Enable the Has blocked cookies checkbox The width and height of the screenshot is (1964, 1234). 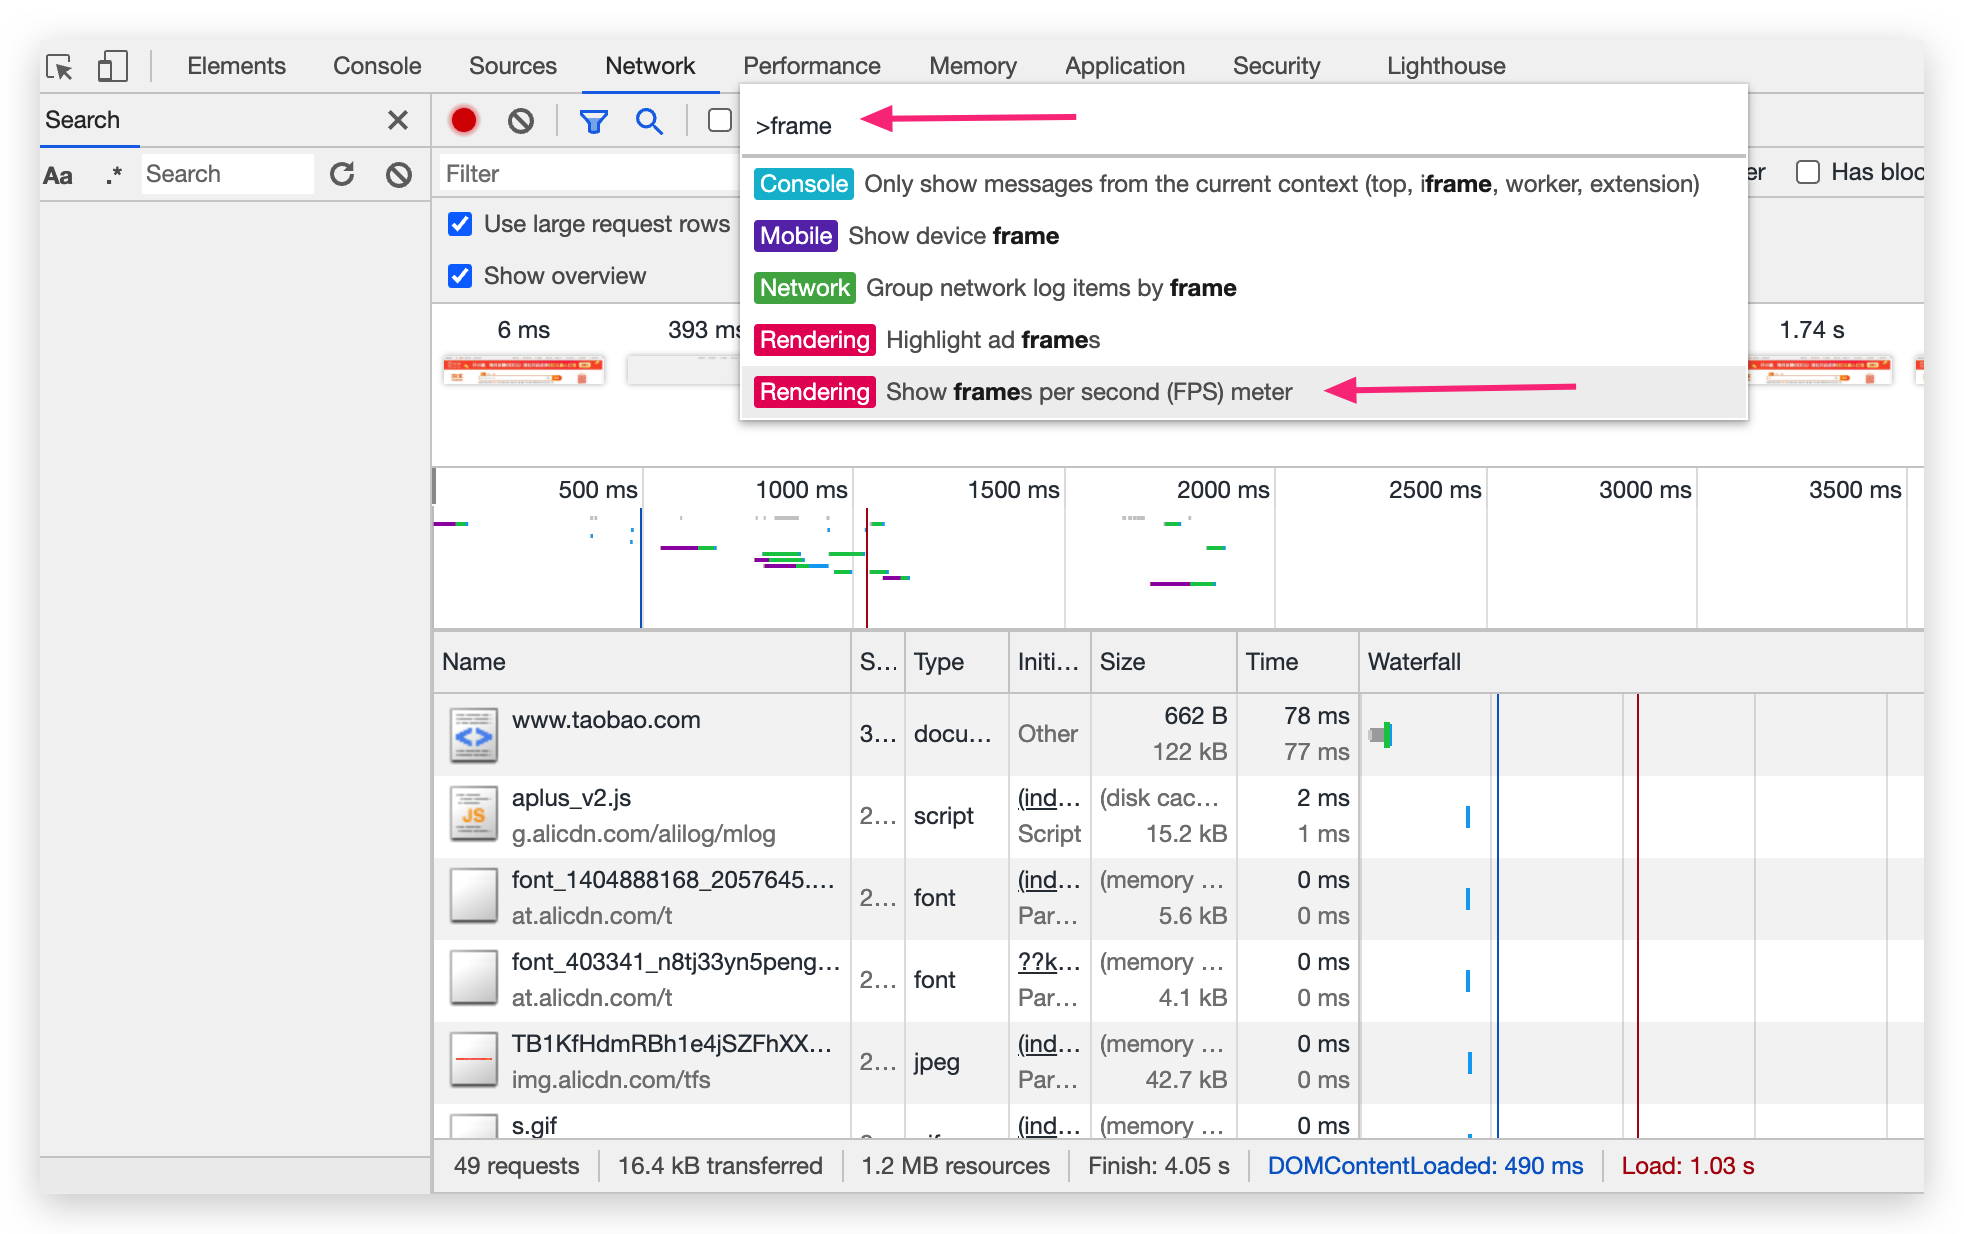click(1807, 172)
